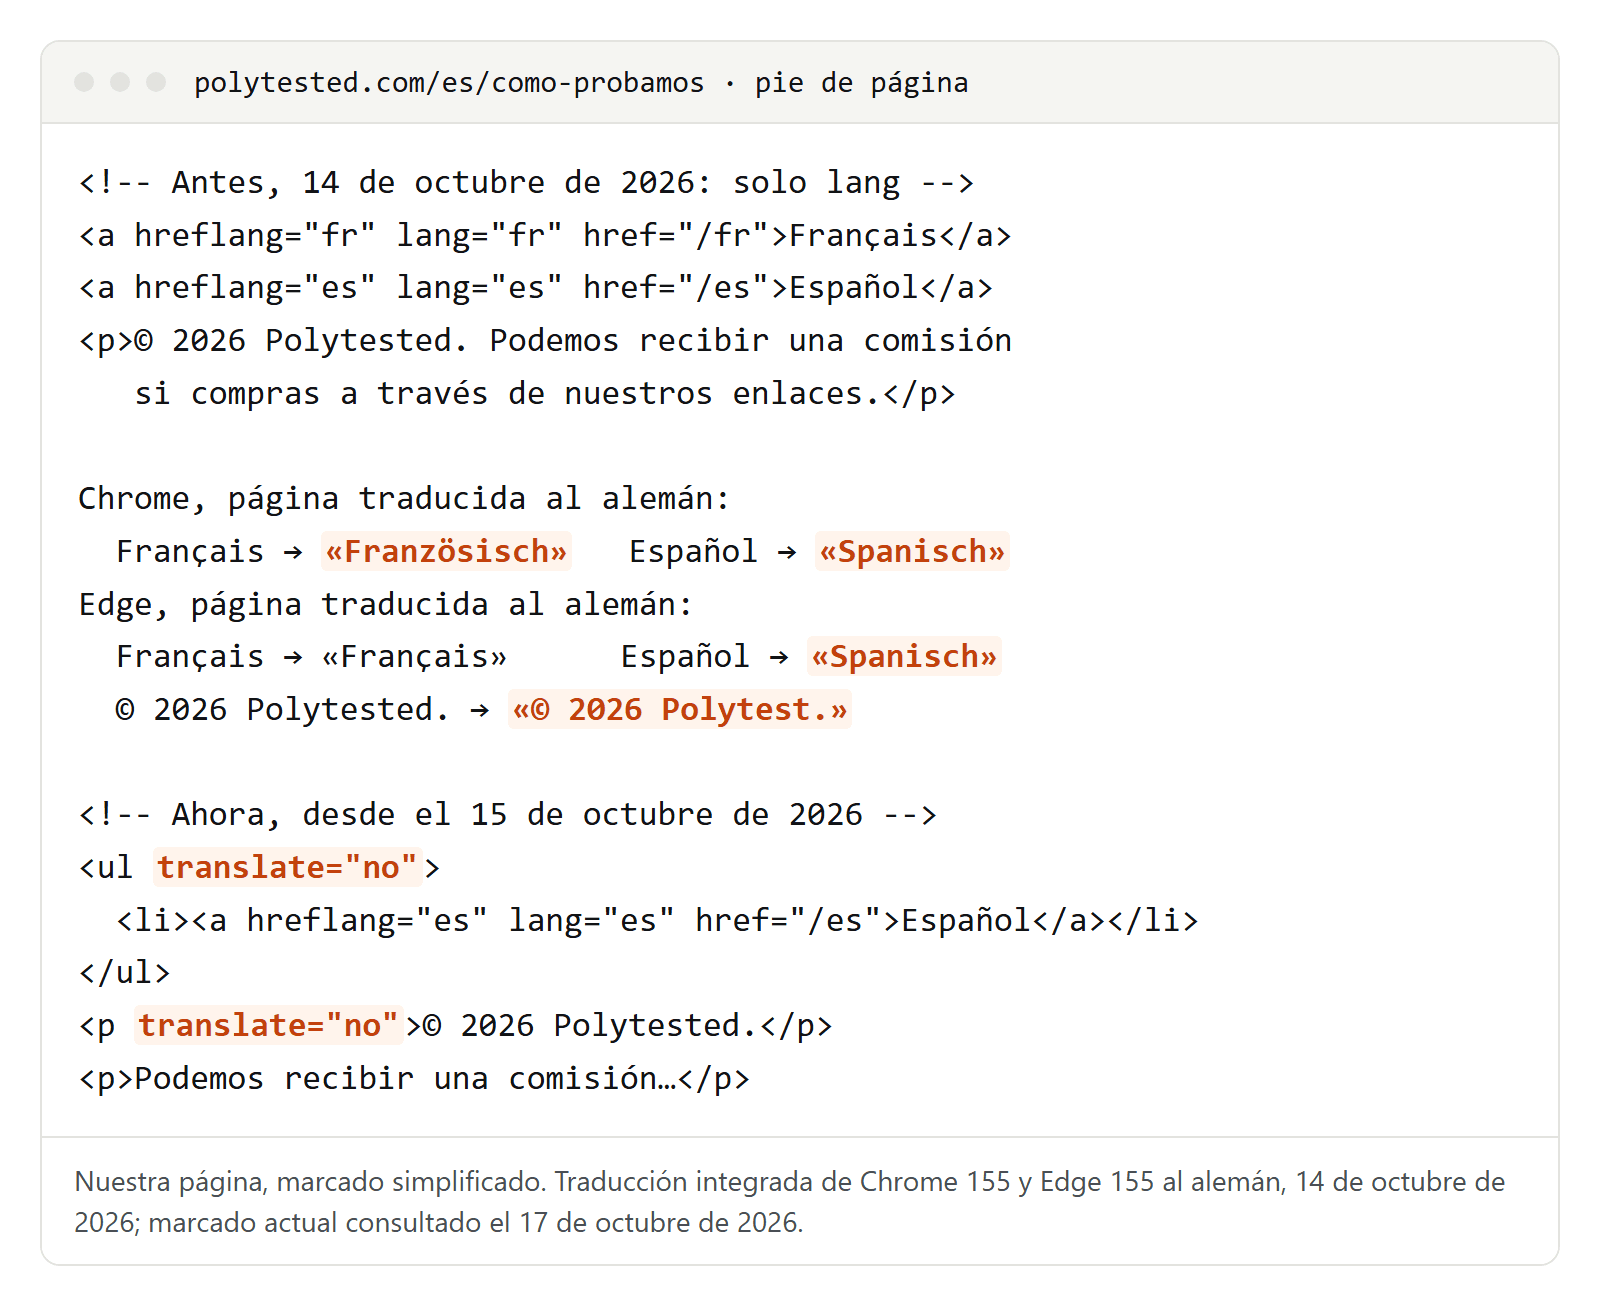Click the second gray window dot

pyautogui.click(x=120, y=82)
